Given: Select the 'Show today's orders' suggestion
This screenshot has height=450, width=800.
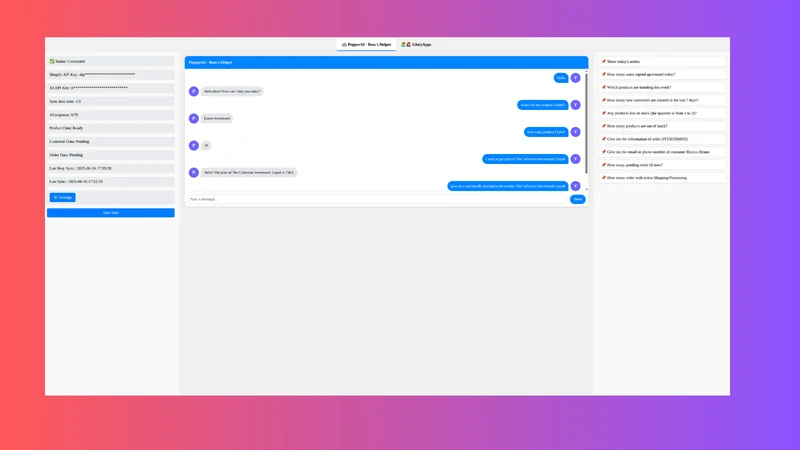Looking at the screenshot, I should click(662, 61).
